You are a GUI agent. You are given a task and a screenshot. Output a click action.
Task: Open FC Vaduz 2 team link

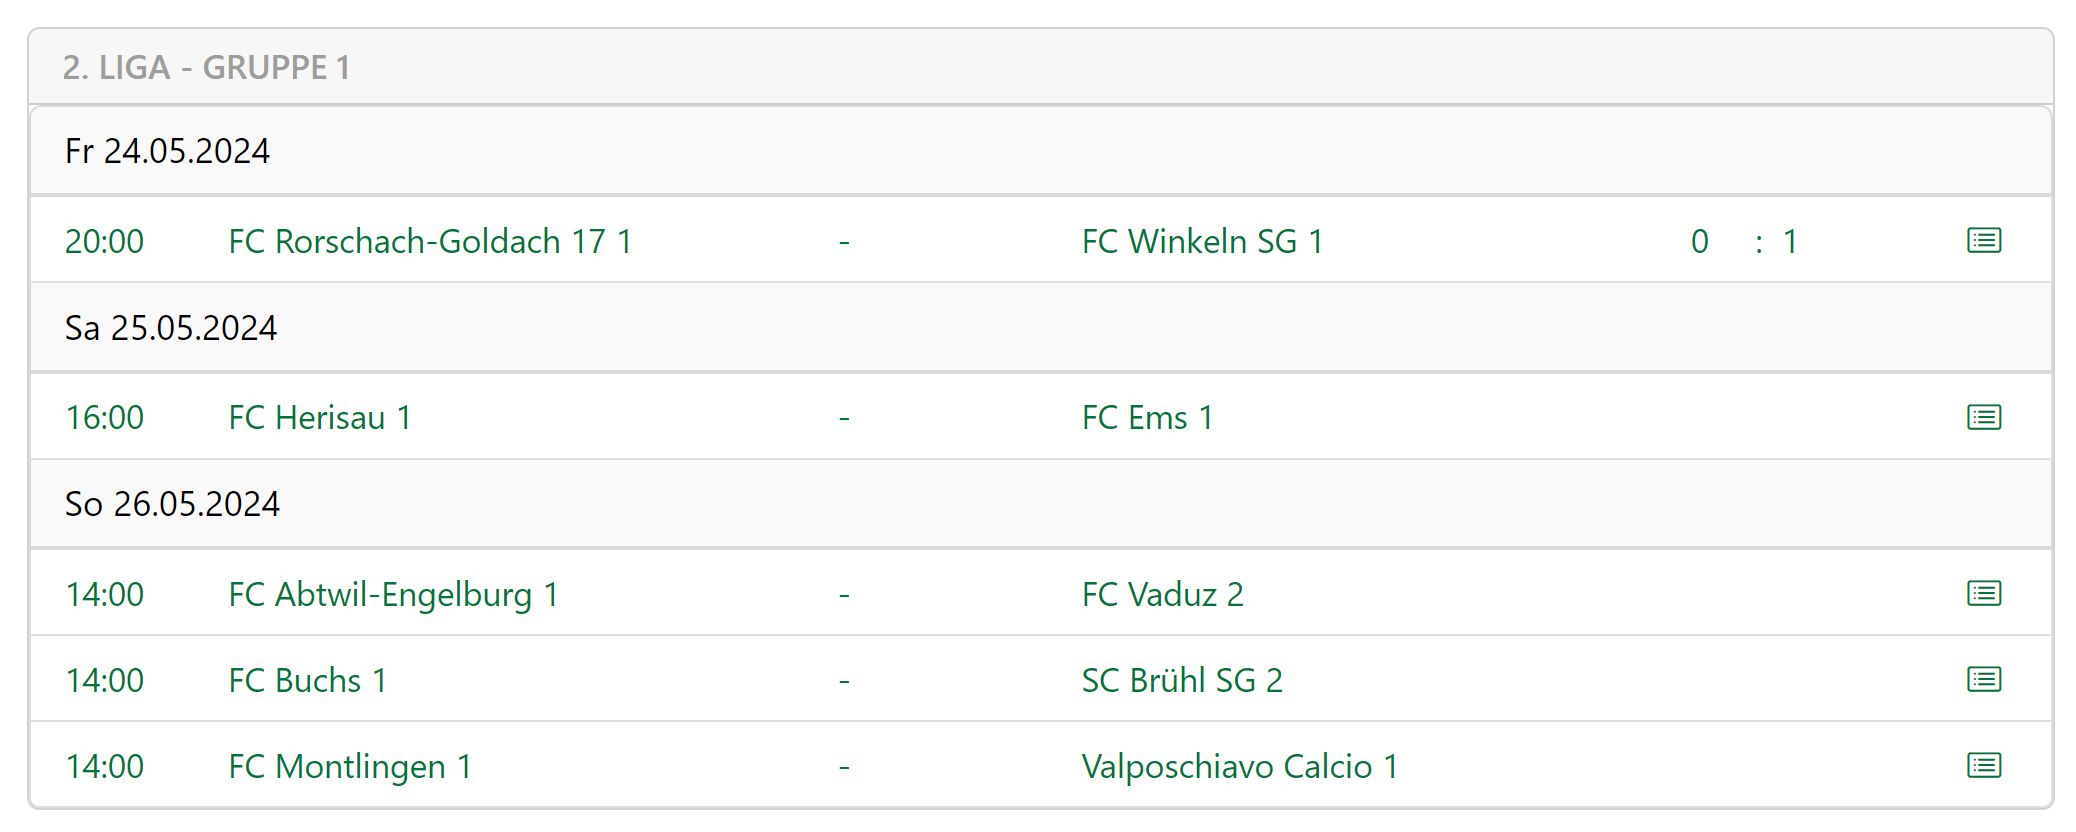[1162, 594]
